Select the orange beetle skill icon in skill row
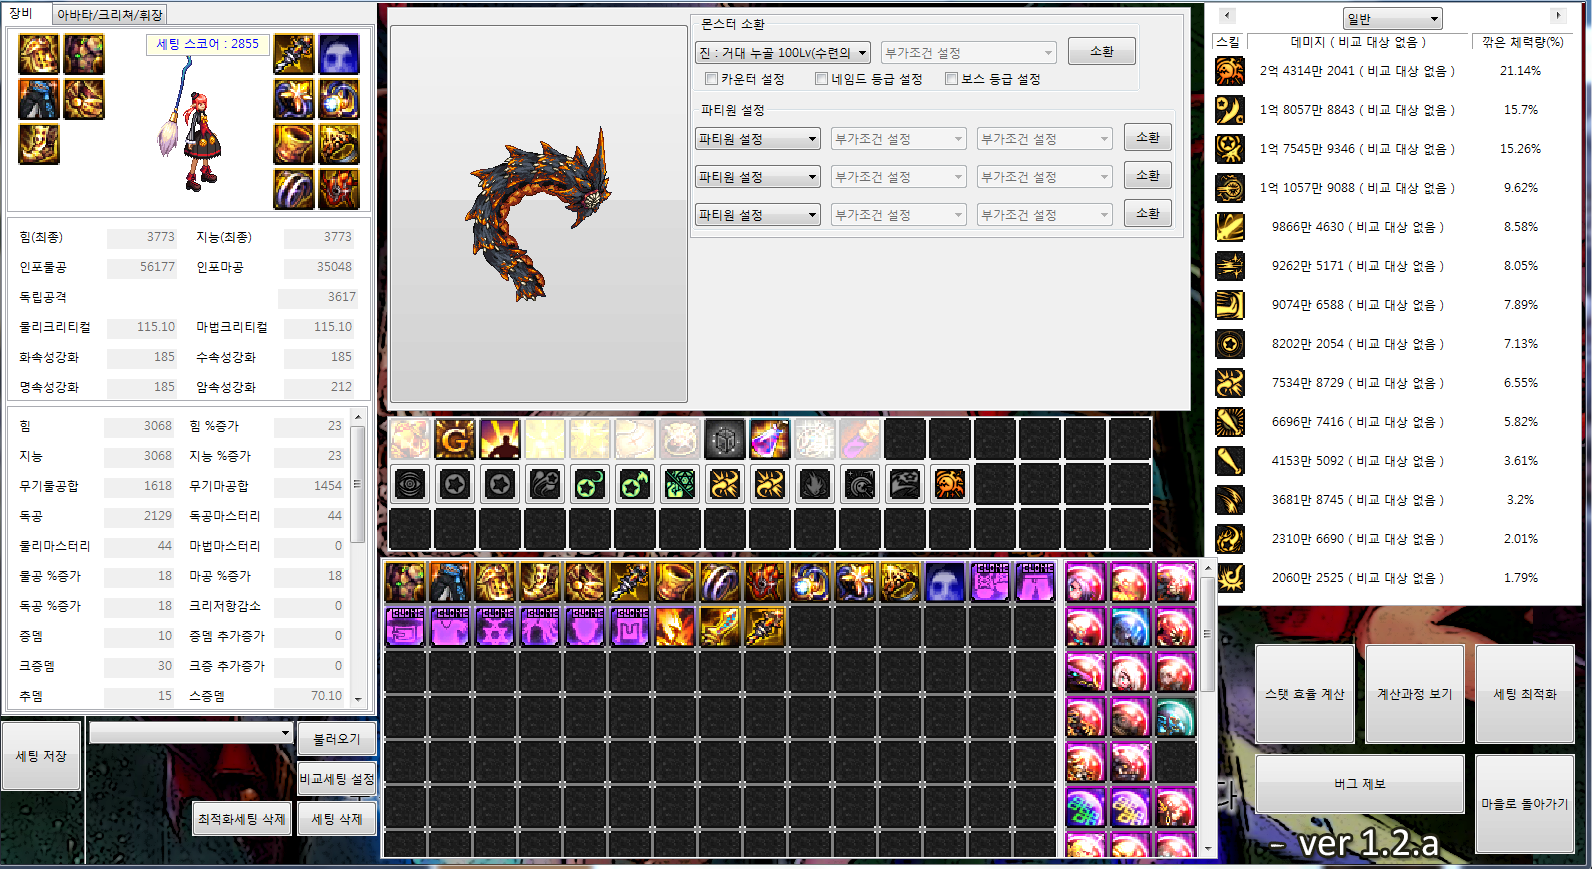 coord(950,485)
